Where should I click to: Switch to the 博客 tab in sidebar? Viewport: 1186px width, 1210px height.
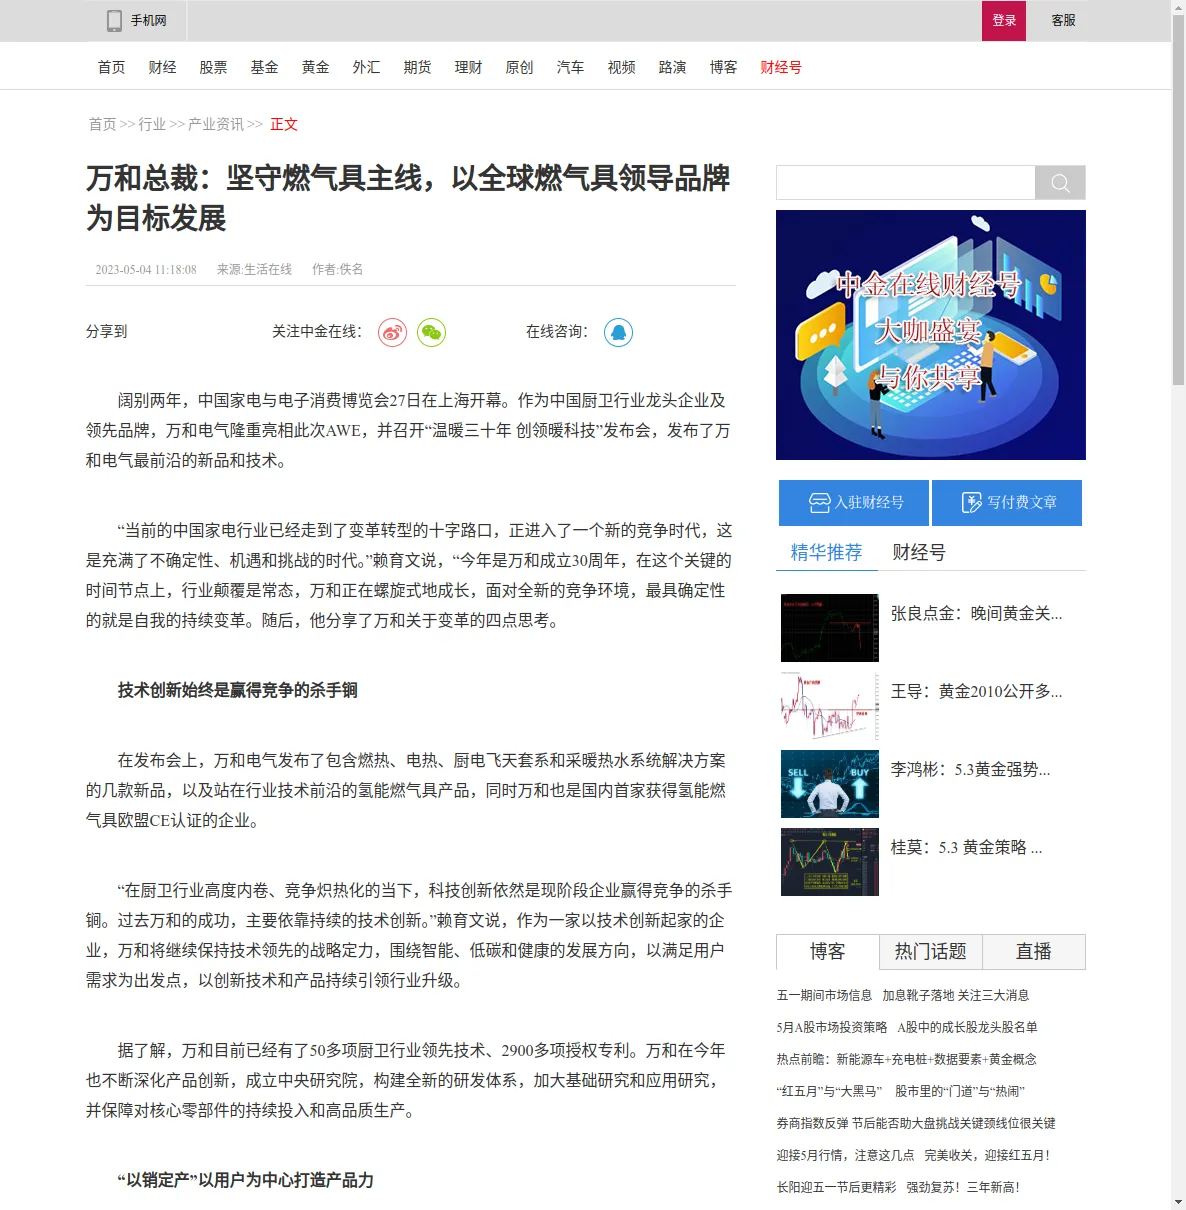(828, 952)
